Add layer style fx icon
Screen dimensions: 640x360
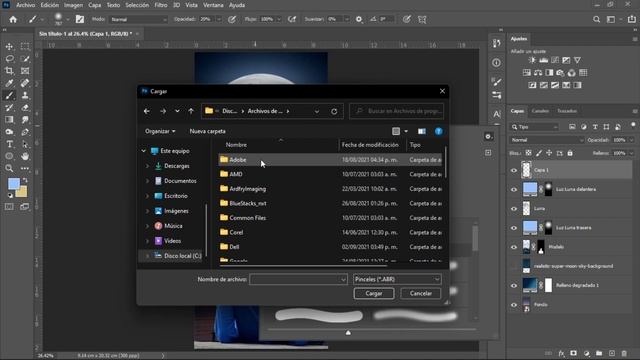tap(562, 353)
